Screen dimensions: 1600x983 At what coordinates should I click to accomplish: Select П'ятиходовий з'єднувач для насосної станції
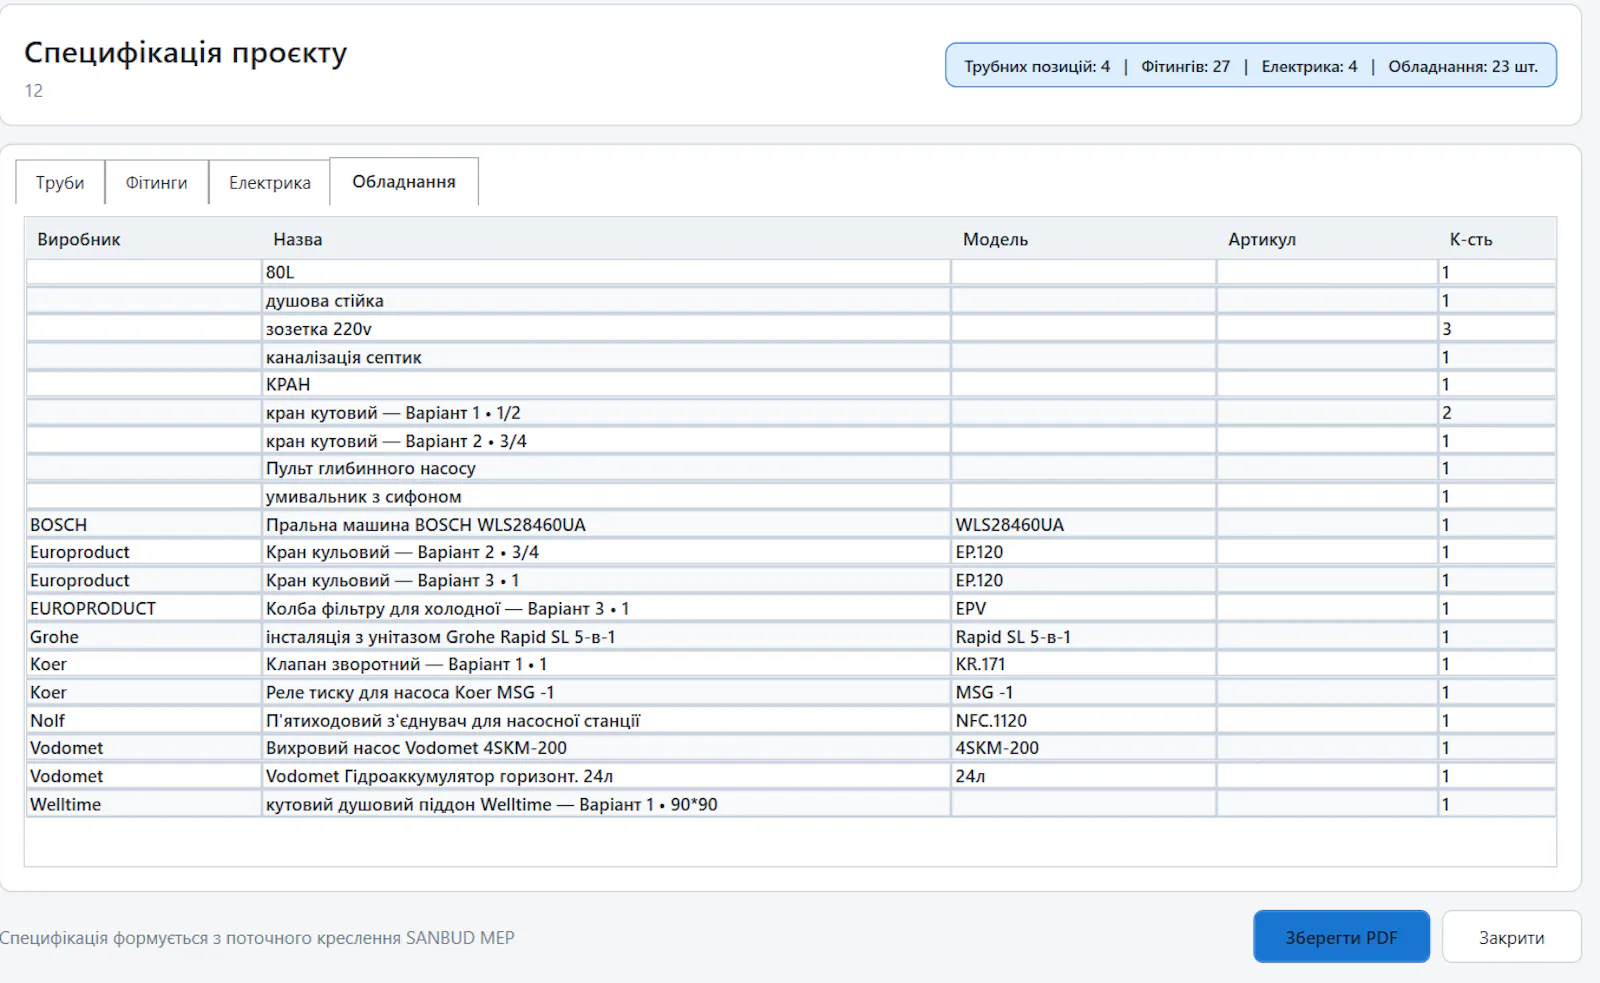606,720
